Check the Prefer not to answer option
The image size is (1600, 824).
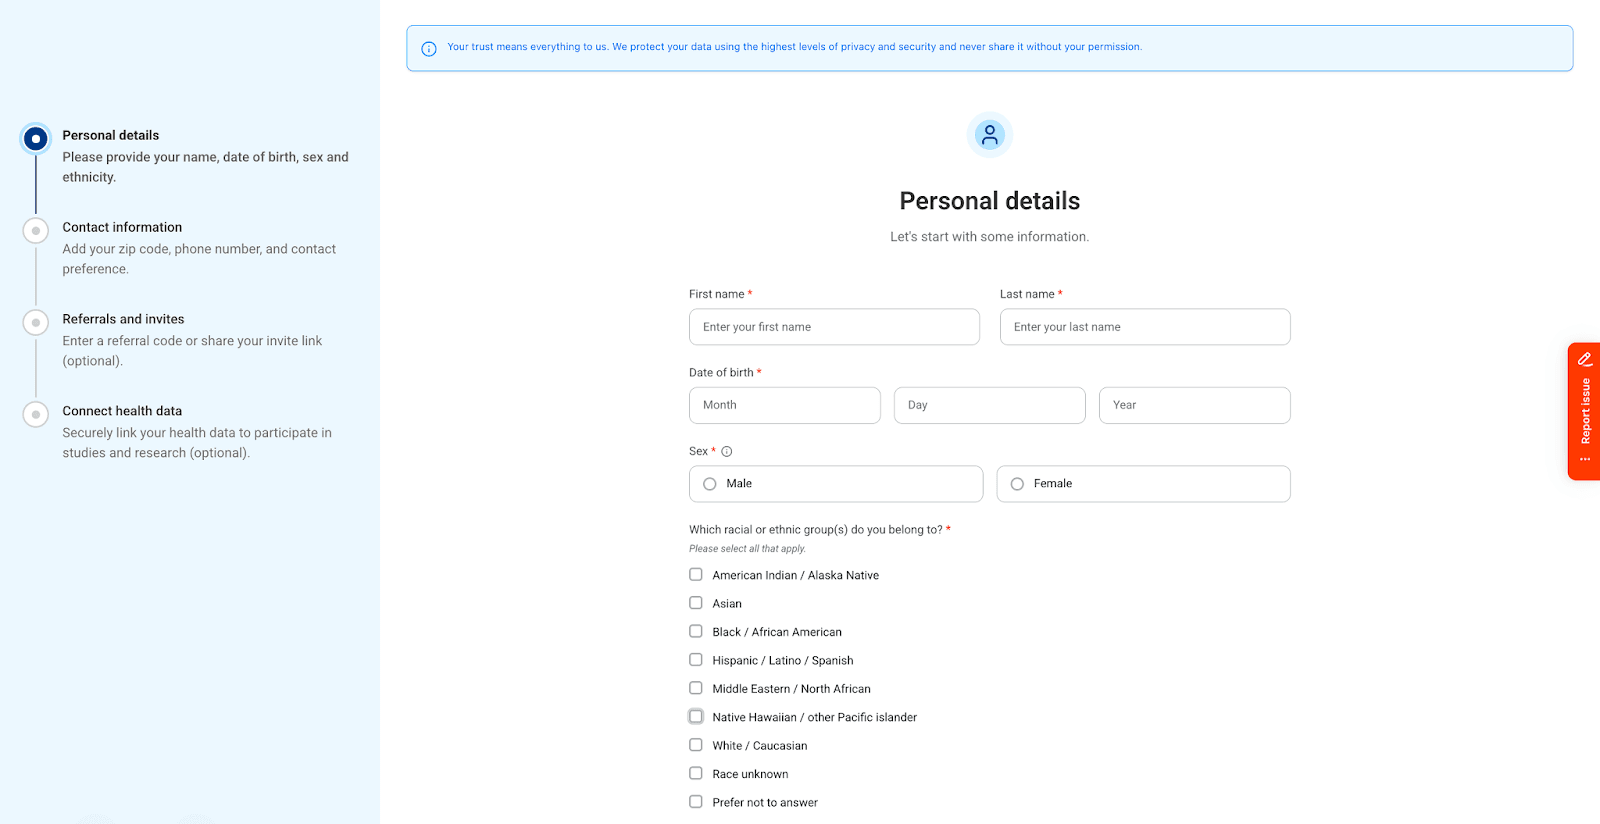695,801
